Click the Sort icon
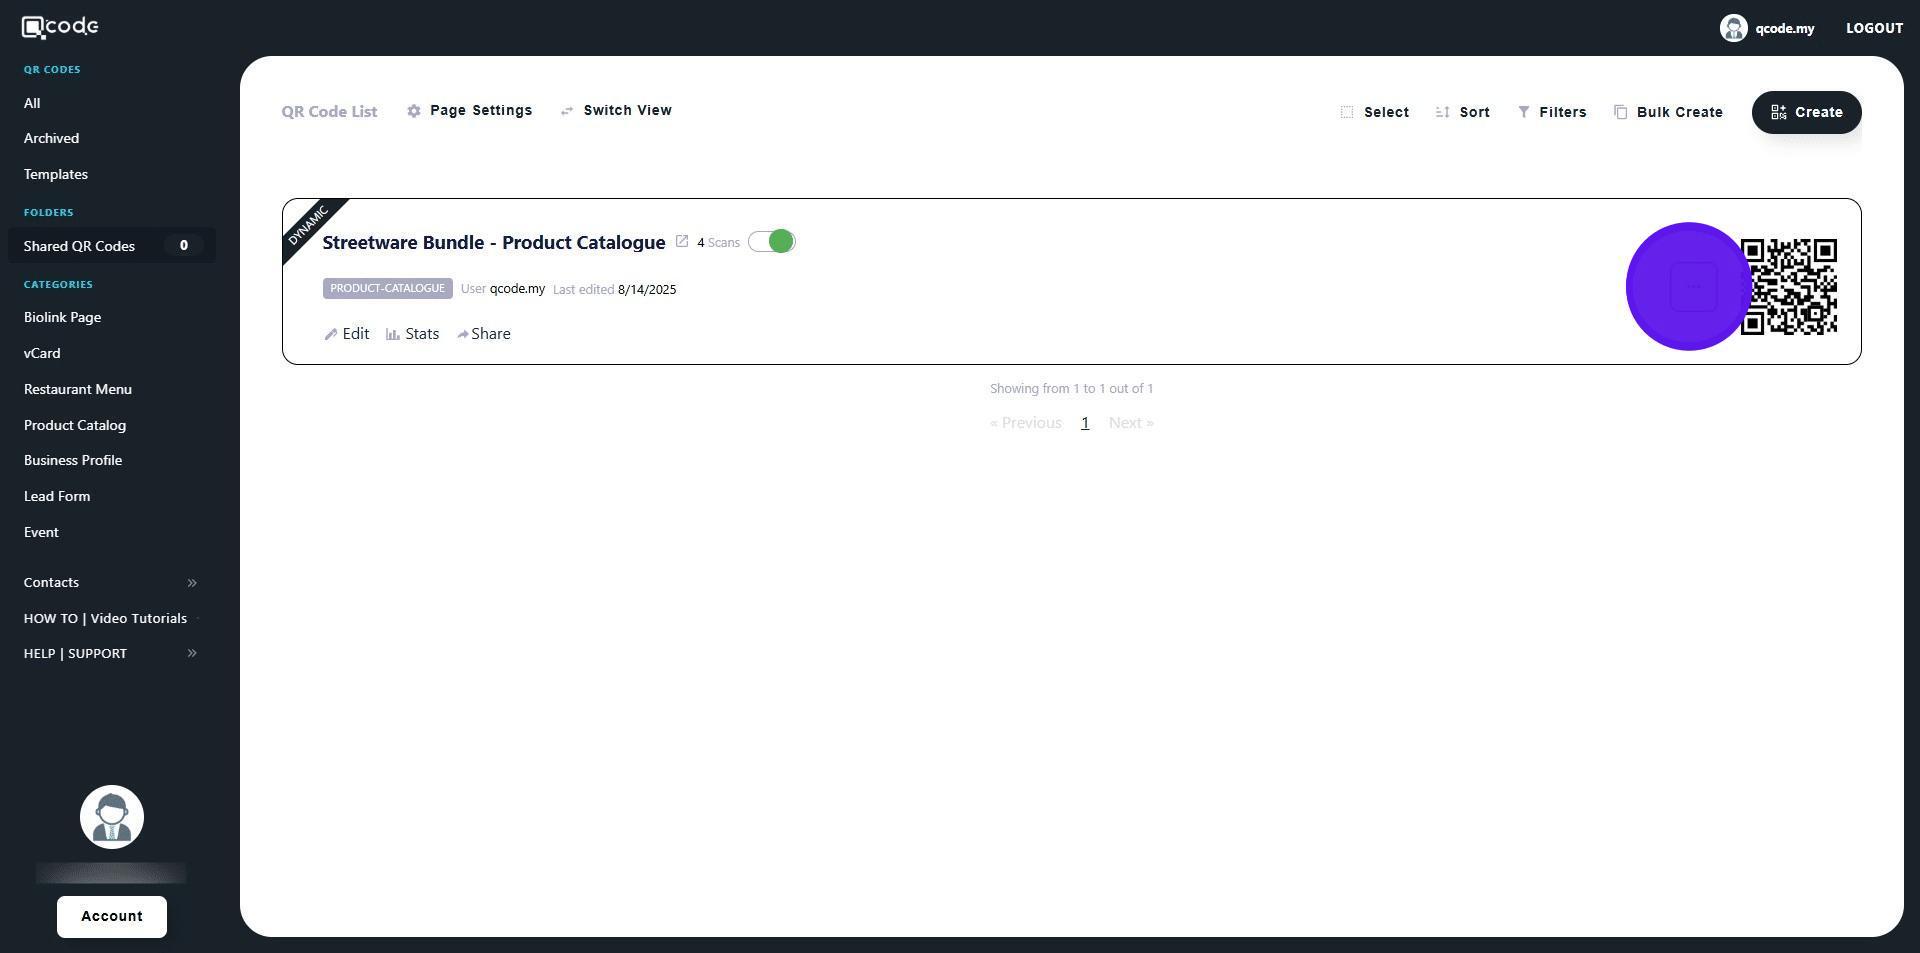 pos(1442,112)
